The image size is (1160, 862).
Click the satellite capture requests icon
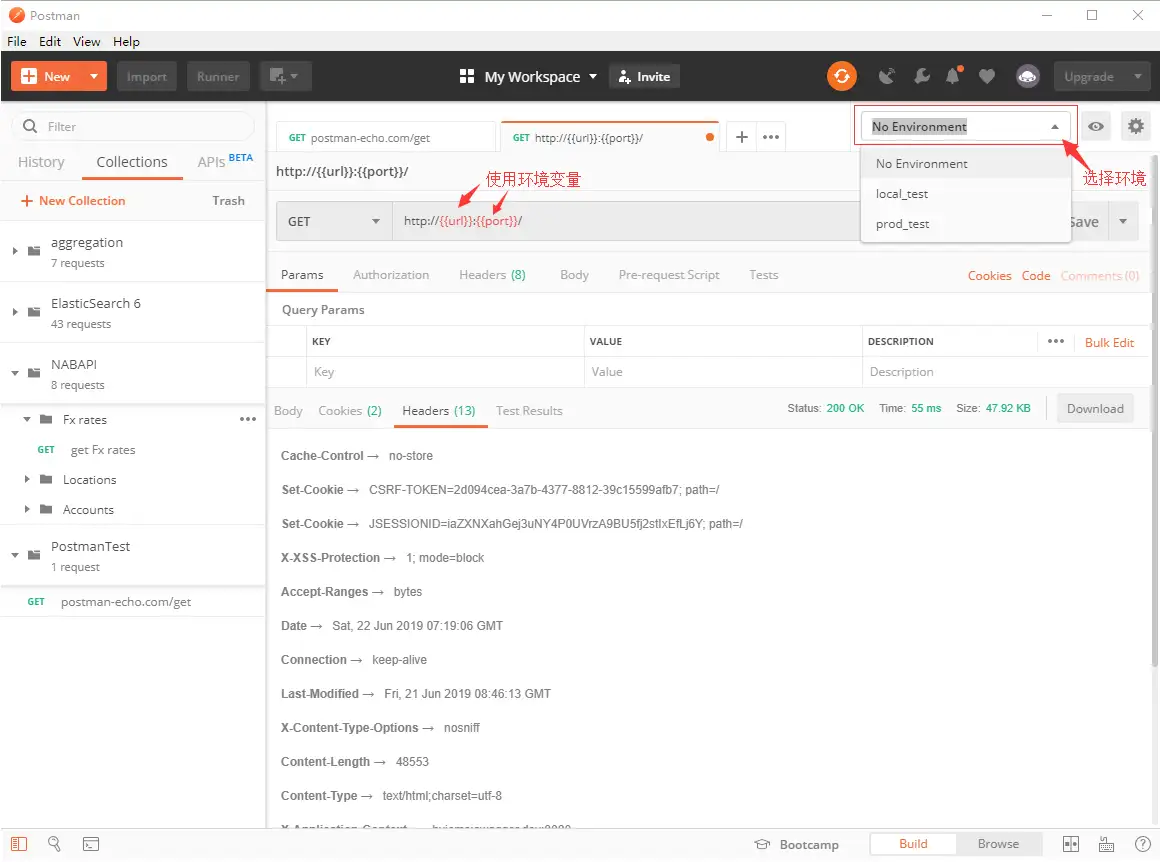886,76
